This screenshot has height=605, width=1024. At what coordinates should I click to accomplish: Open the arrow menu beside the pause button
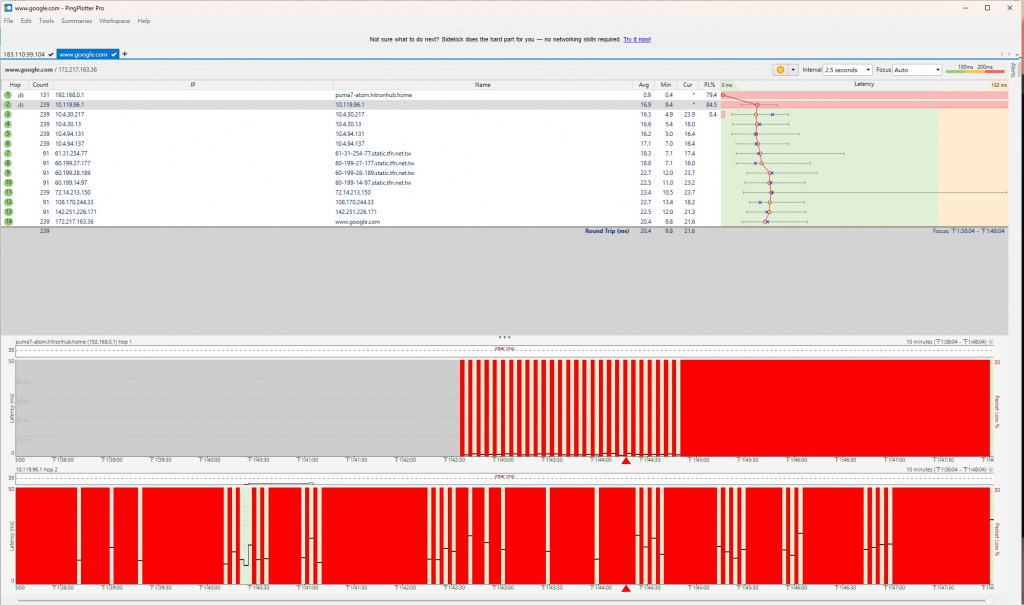[x=793, y=69]
